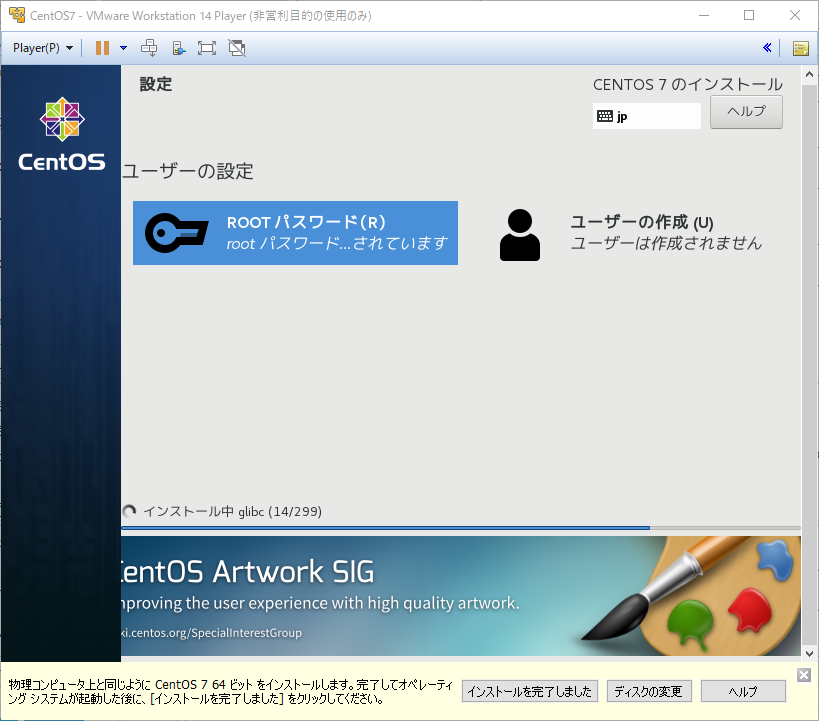Click the ディスクの変更 button

tap(648, 691)
